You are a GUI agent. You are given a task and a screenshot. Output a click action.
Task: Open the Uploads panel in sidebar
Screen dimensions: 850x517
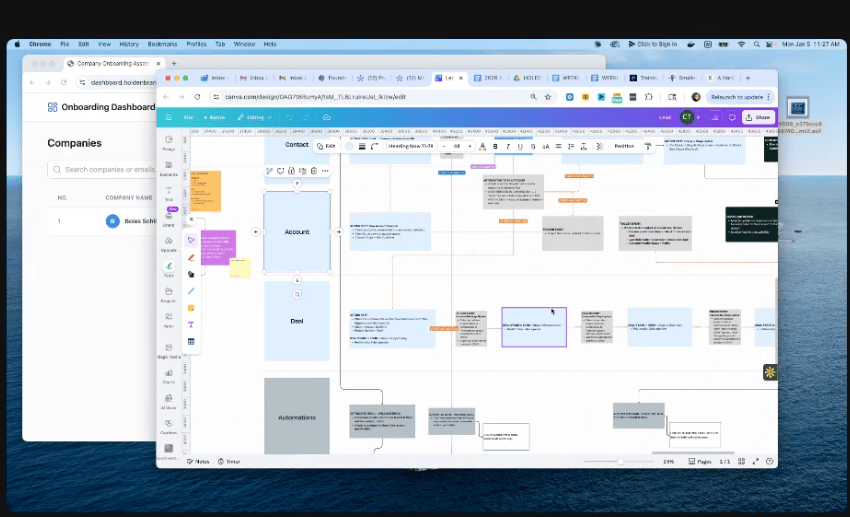(x=168, y=243)
